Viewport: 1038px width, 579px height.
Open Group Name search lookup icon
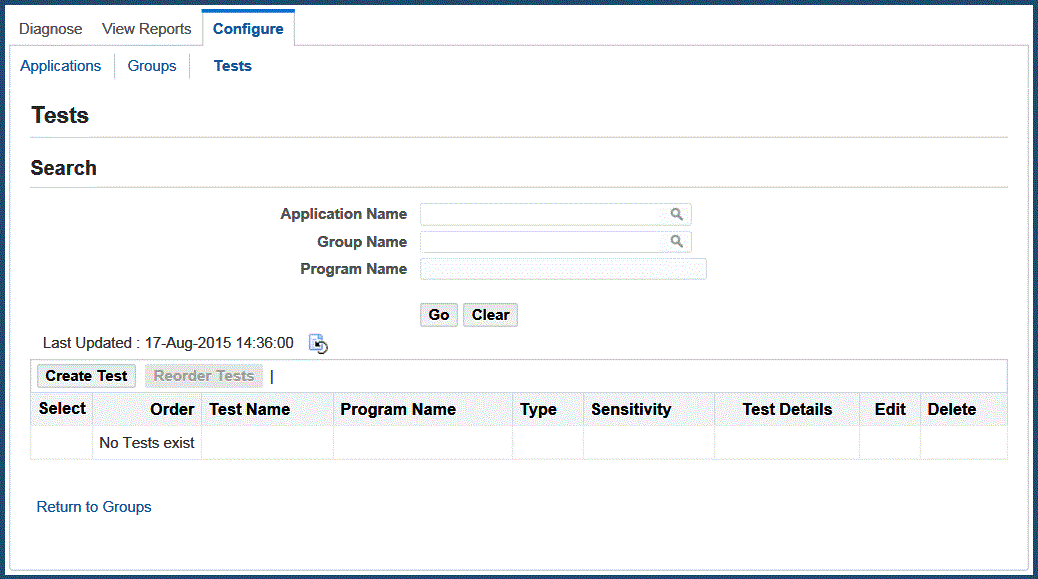click(x=676, y=242)
